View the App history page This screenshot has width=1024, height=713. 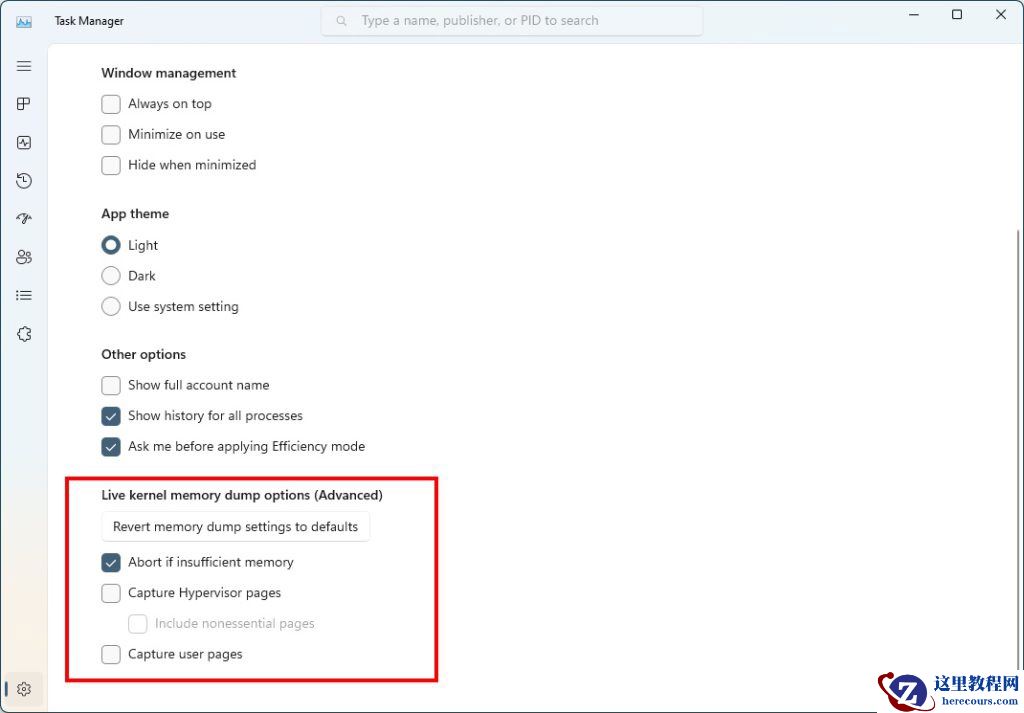(x=24, y=180)
